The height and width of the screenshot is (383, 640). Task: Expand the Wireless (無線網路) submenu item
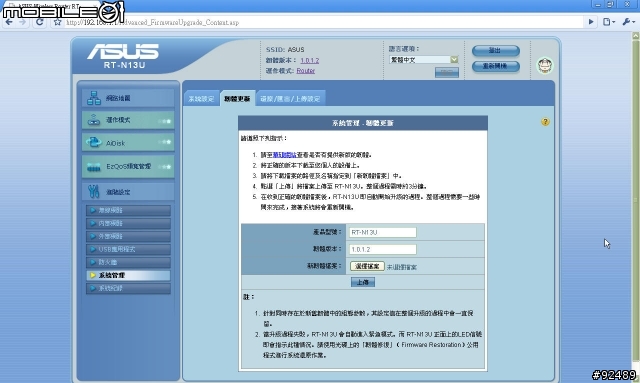128,210
